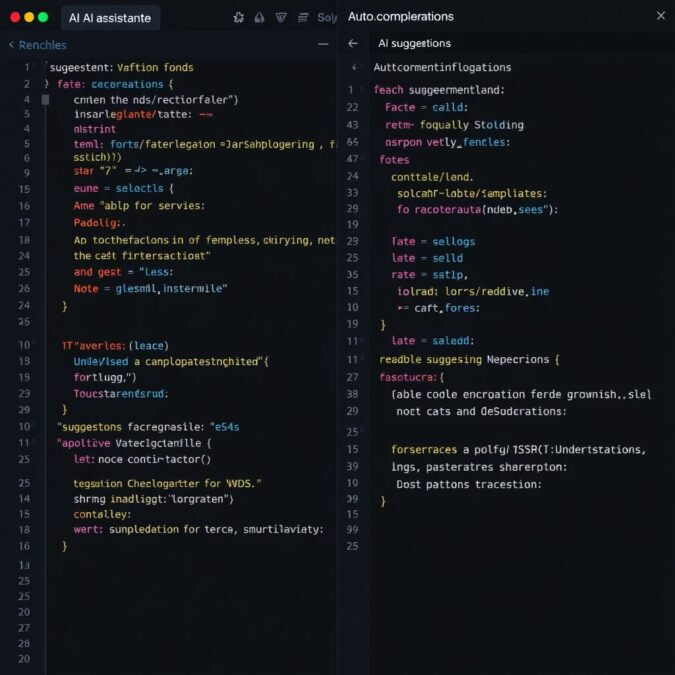
Task: Click the line '1T"averles:(leace)'
Action: click(115, 346)
